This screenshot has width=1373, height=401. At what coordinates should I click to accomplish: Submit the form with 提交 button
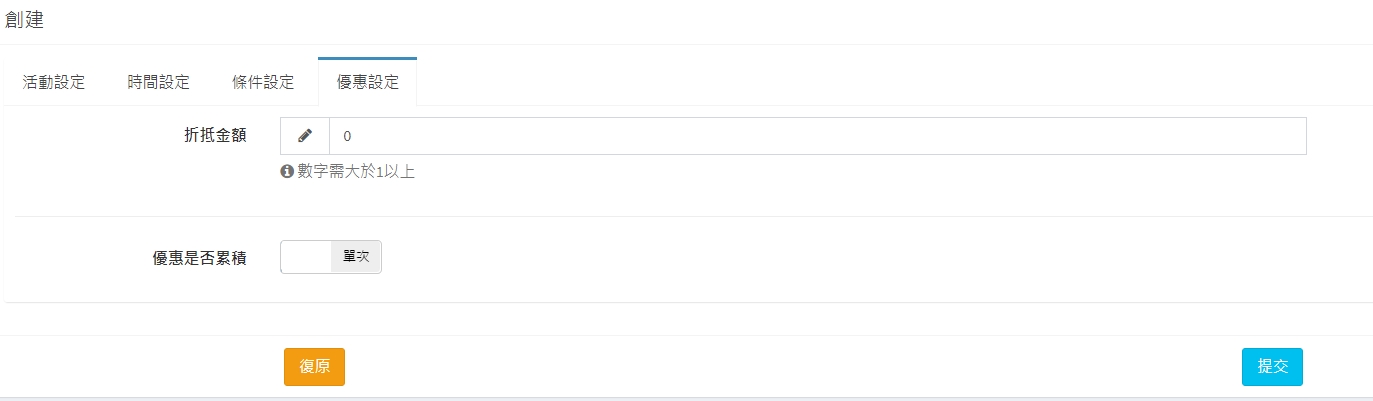pos(1272,367)
